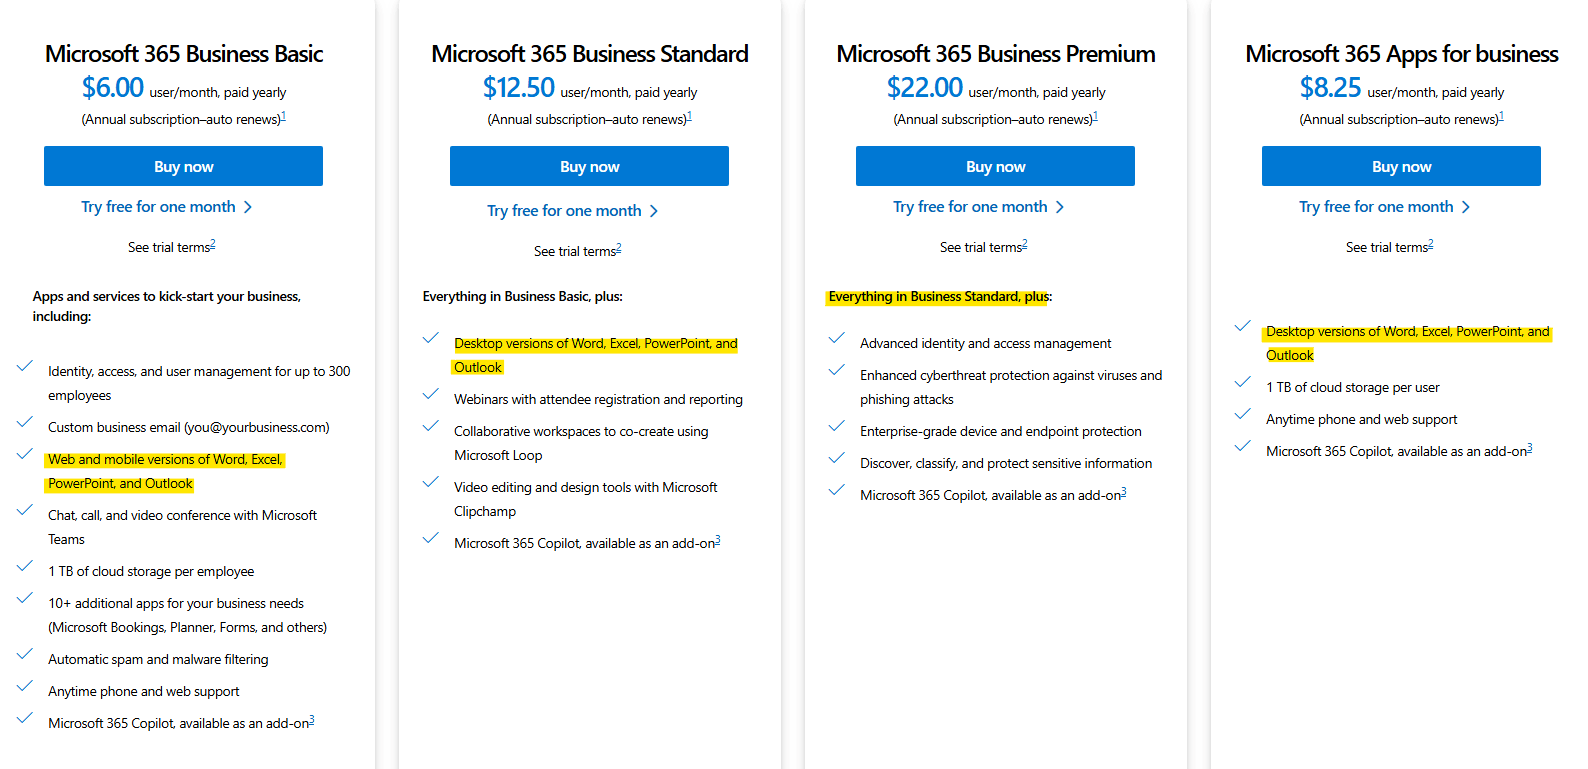Click Buy now for Apps for business
This screenshot has width=1588, height=769.
click(1401, 166)
